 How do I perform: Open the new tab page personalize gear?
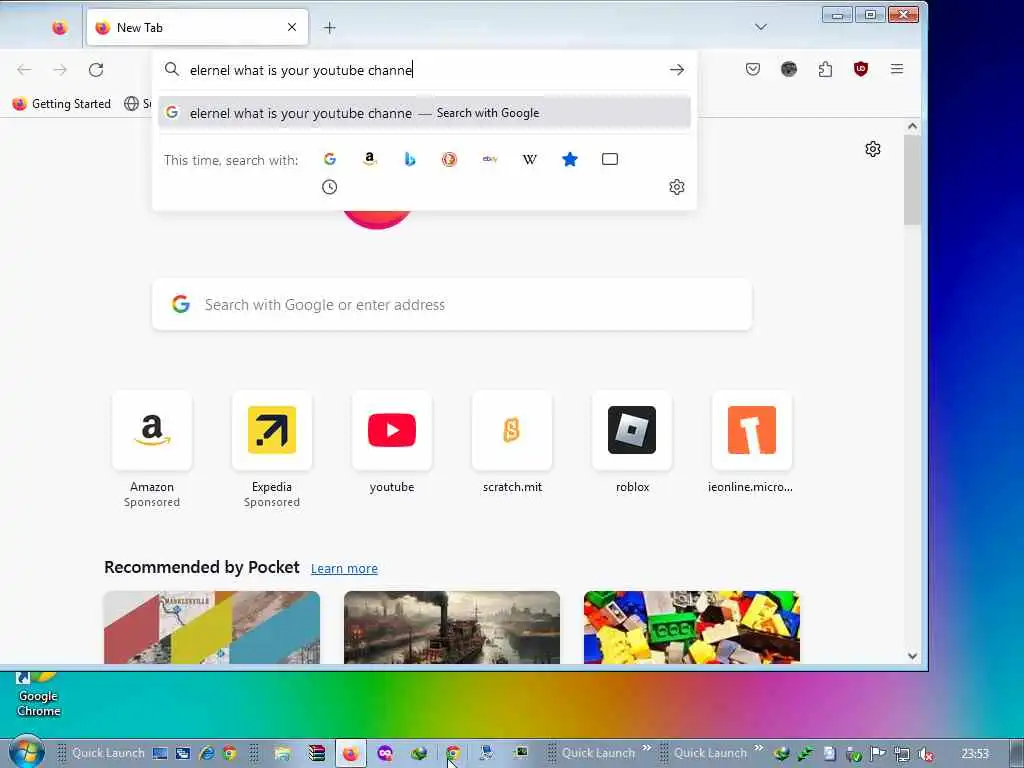pyautogui.click(x=872, y=150)
